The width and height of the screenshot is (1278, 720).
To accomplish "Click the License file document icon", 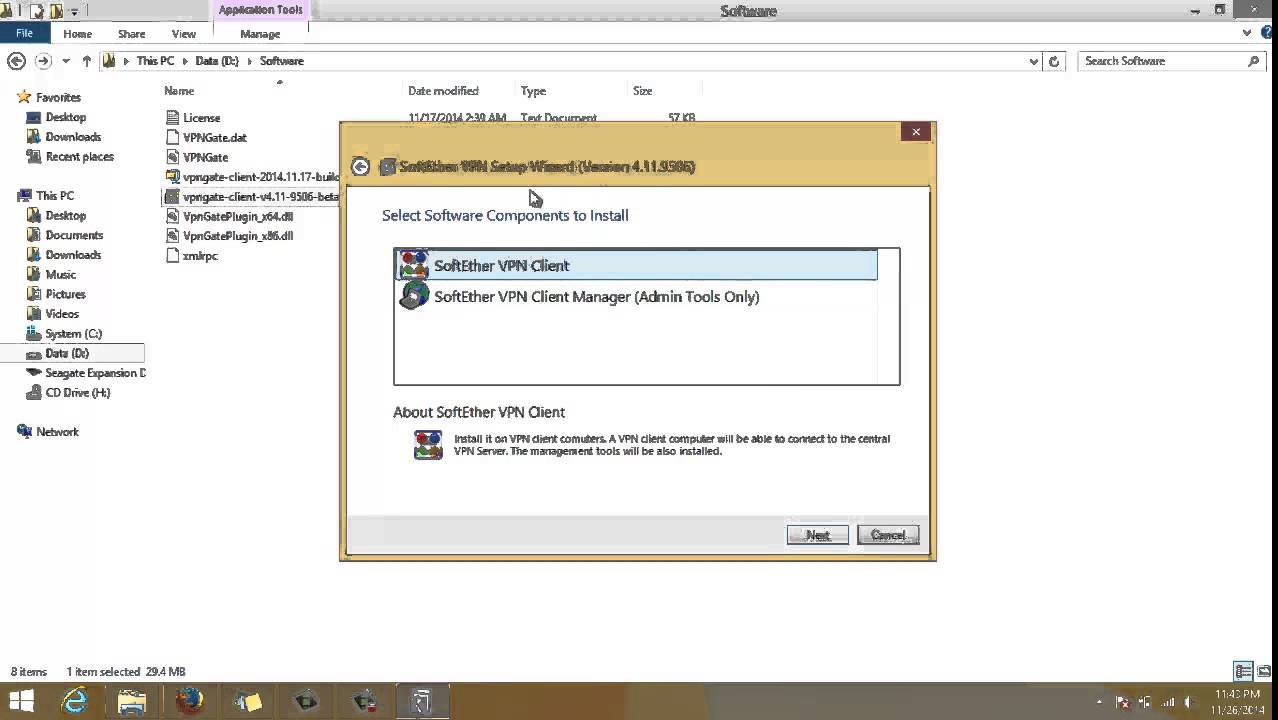I will coord(172,118).
